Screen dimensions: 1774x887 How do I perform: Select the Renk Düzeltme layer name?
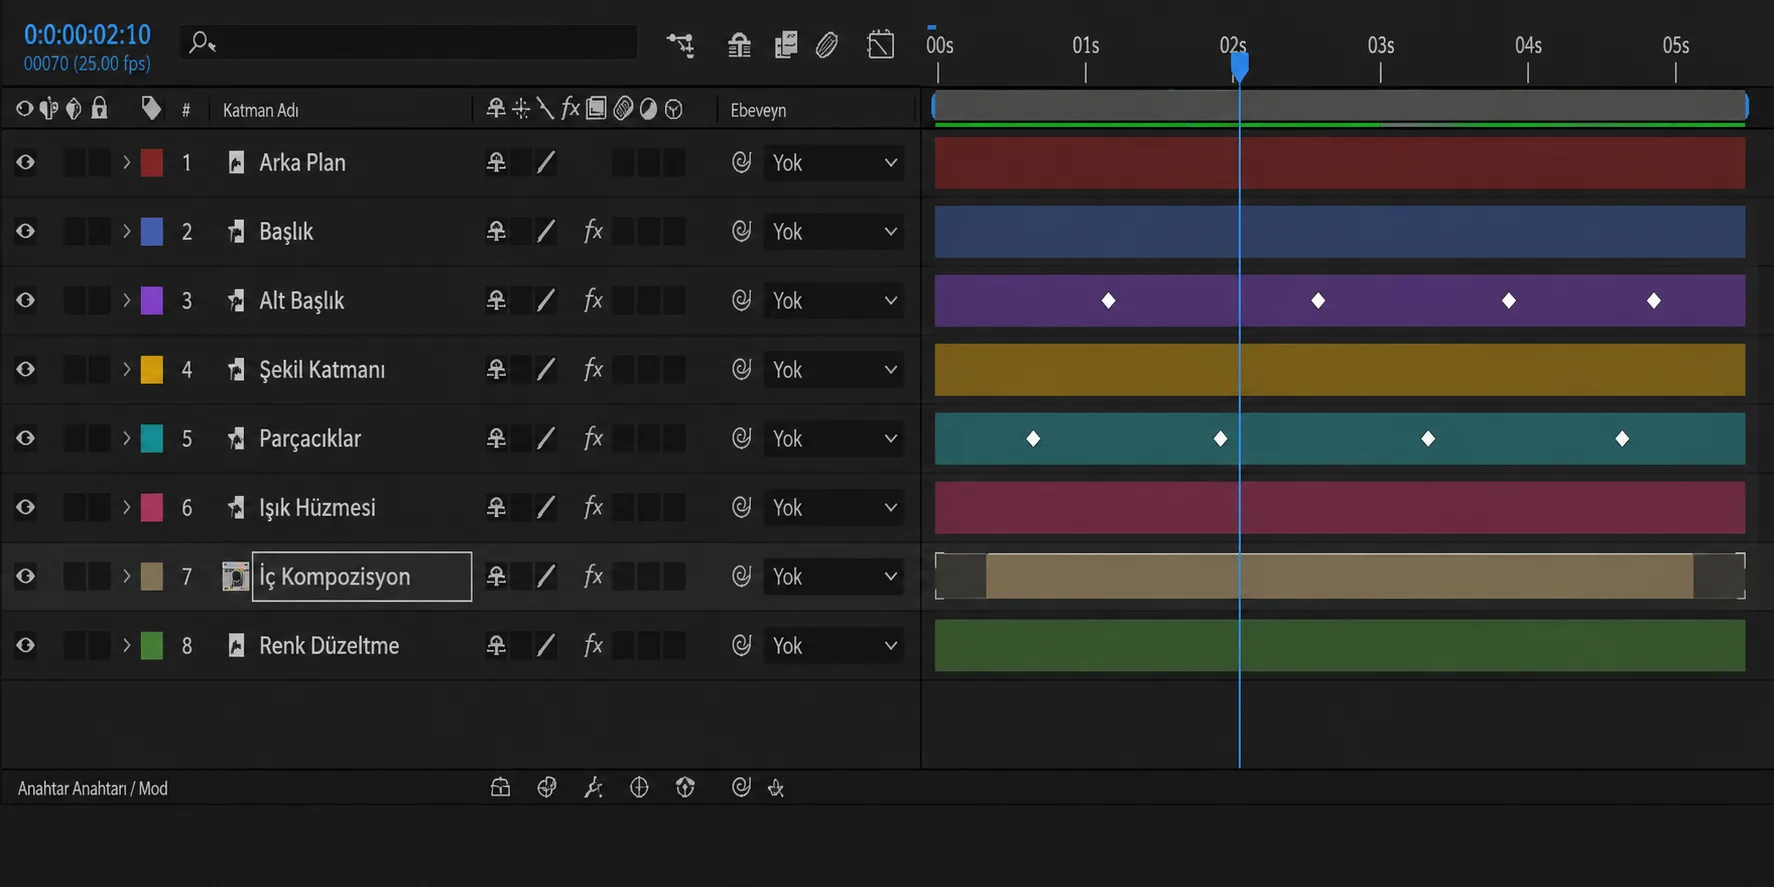[x=329, y=645]
